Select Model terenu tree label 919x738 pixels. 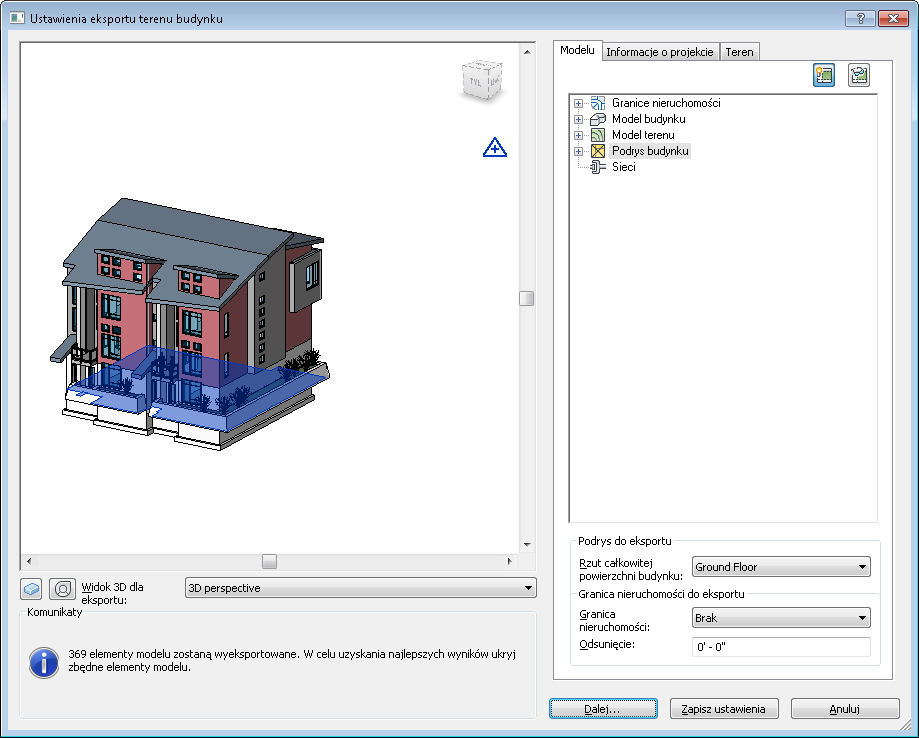click(643, 135)
